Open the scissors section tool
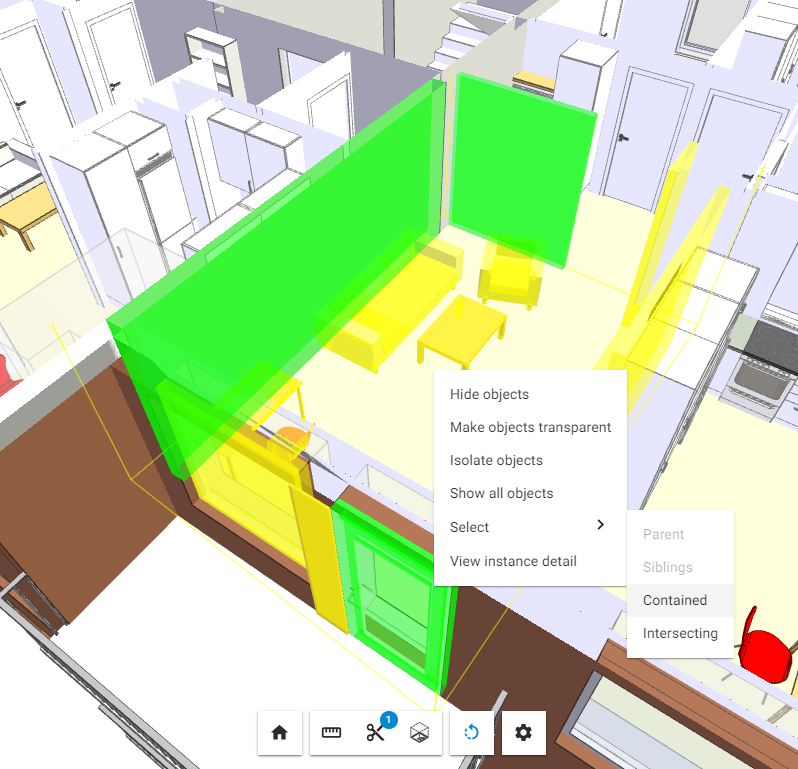Screen dimensions: 798x769 point(375,733)
